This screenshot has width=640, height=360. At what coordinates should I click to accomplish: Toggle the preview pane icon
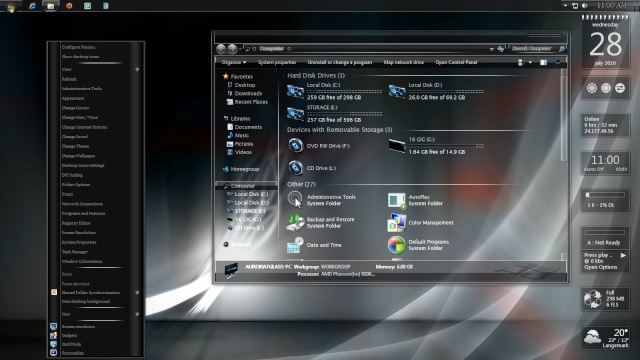(x=543, y=62)
